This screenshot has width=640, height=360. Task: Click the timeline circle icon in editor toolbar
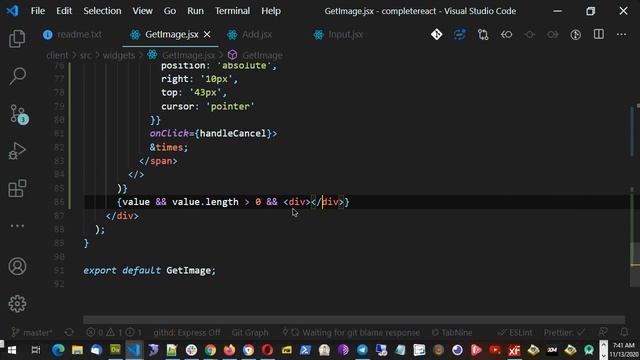coord(576,34)
